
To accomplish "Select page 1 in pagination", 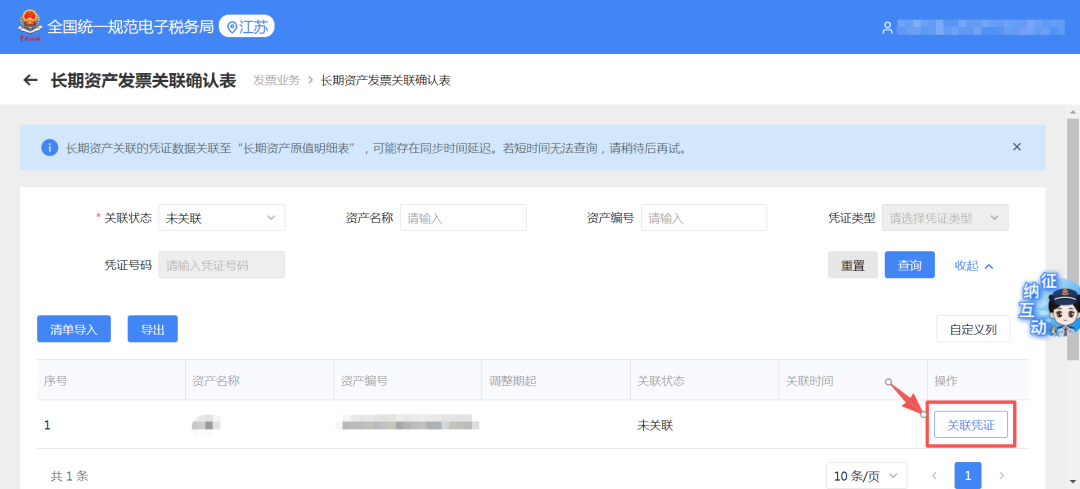I will [x=968, y=475].
